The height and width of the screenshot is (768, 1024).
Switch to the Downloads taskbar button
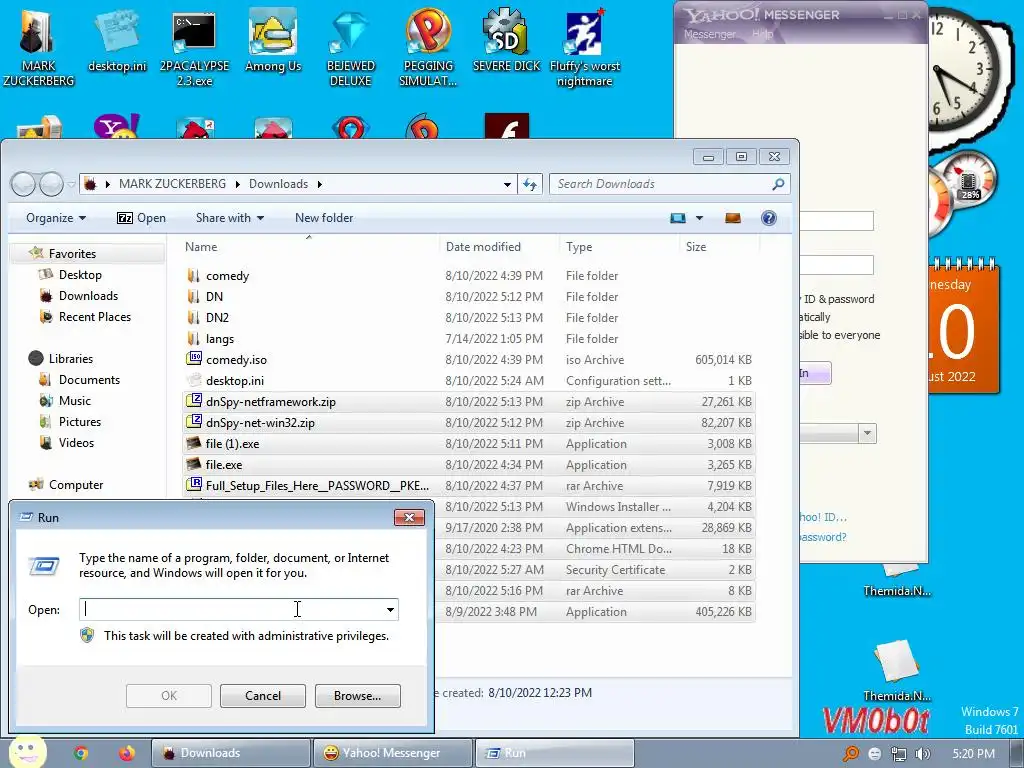231,753
